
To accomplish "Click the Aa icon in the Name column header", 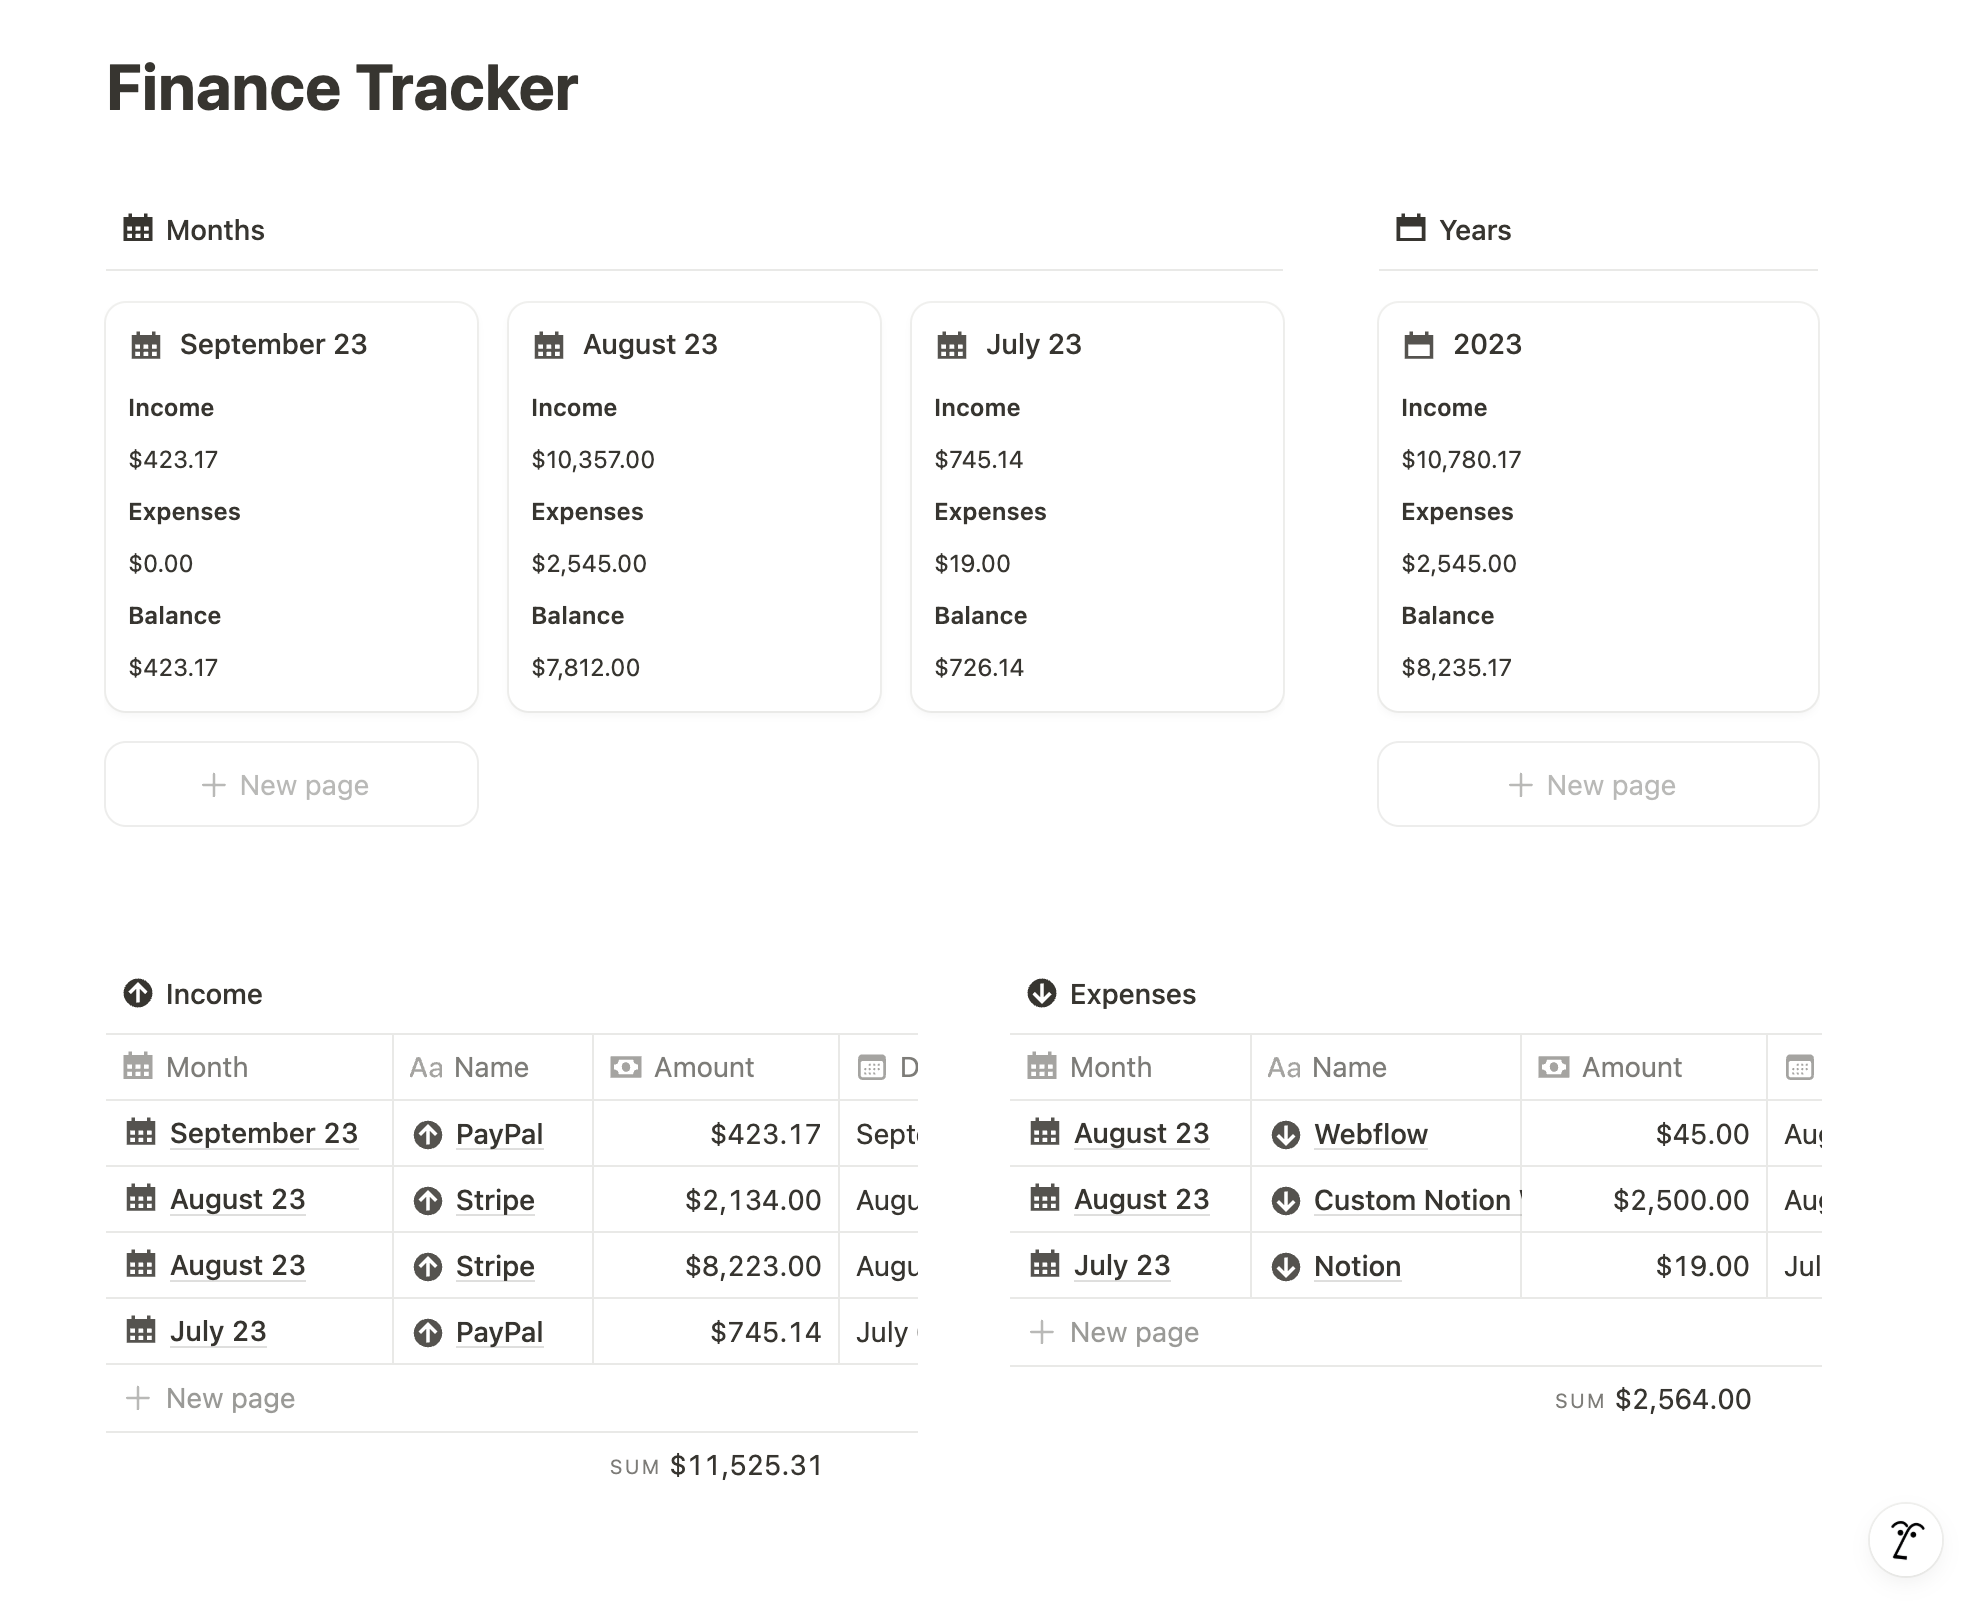I will coord(427,1068).
